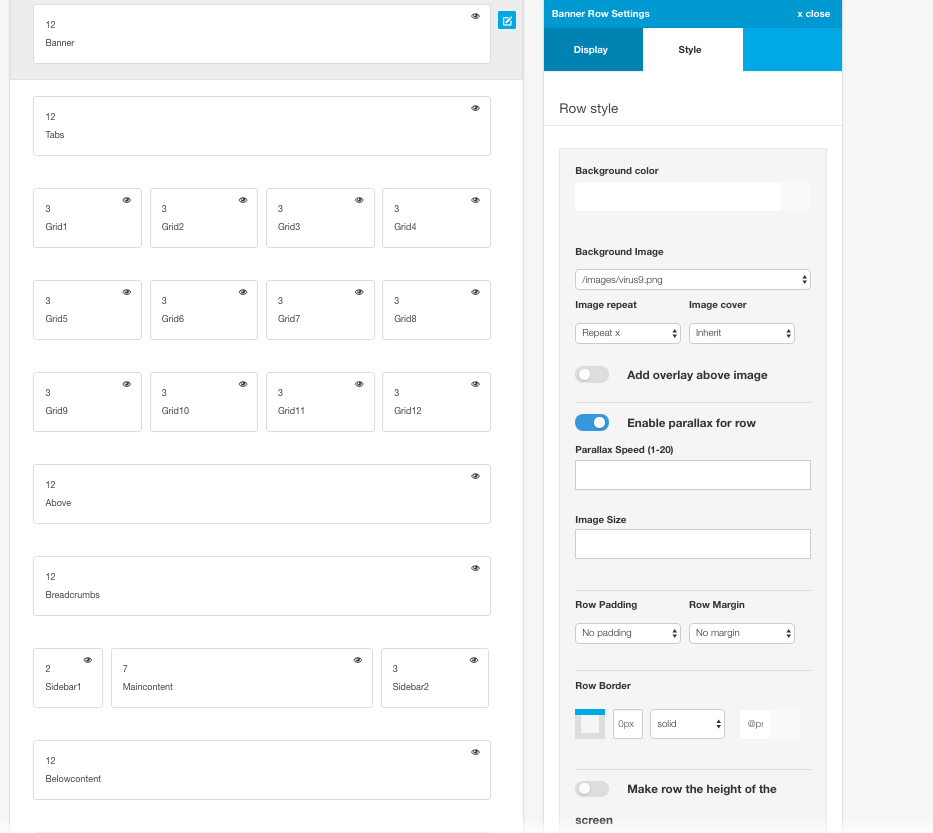This screenshot has height=833, width=933.
Task: Disable Enable parallax for row switch
Action: coord(592,422)
